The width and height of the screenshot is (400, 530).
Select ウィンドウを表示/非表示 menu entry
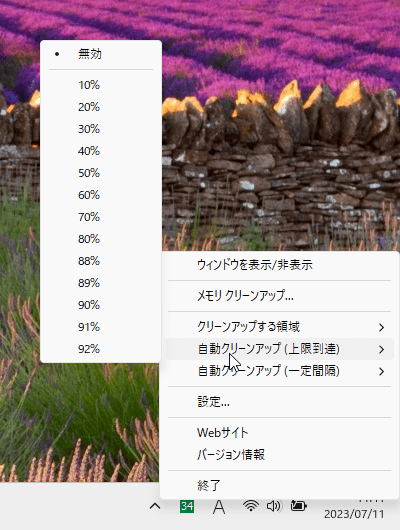pos(279,265)
